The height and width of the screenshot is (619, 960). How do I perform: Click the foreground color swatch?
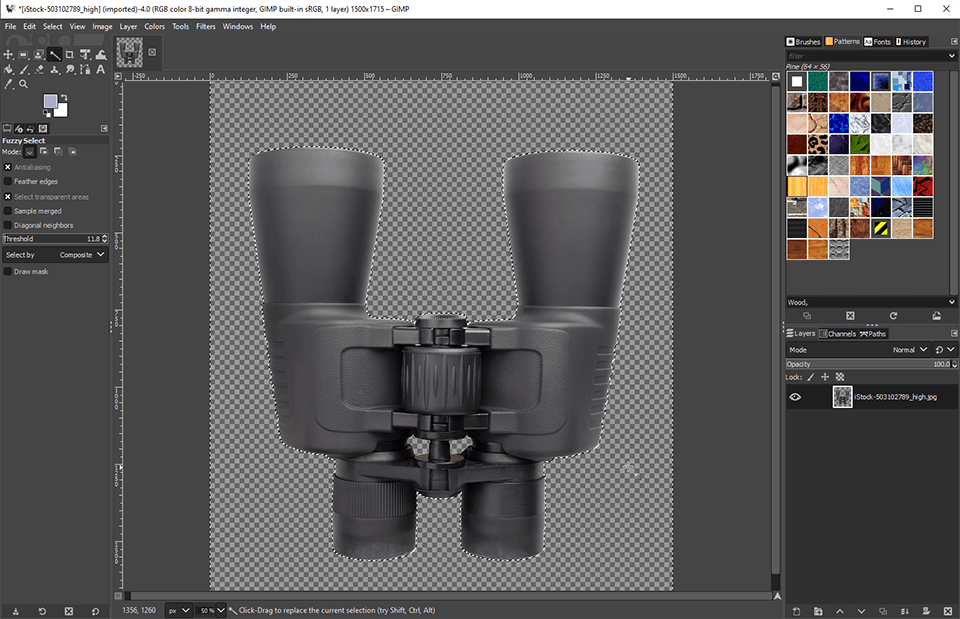coord(51,101)
